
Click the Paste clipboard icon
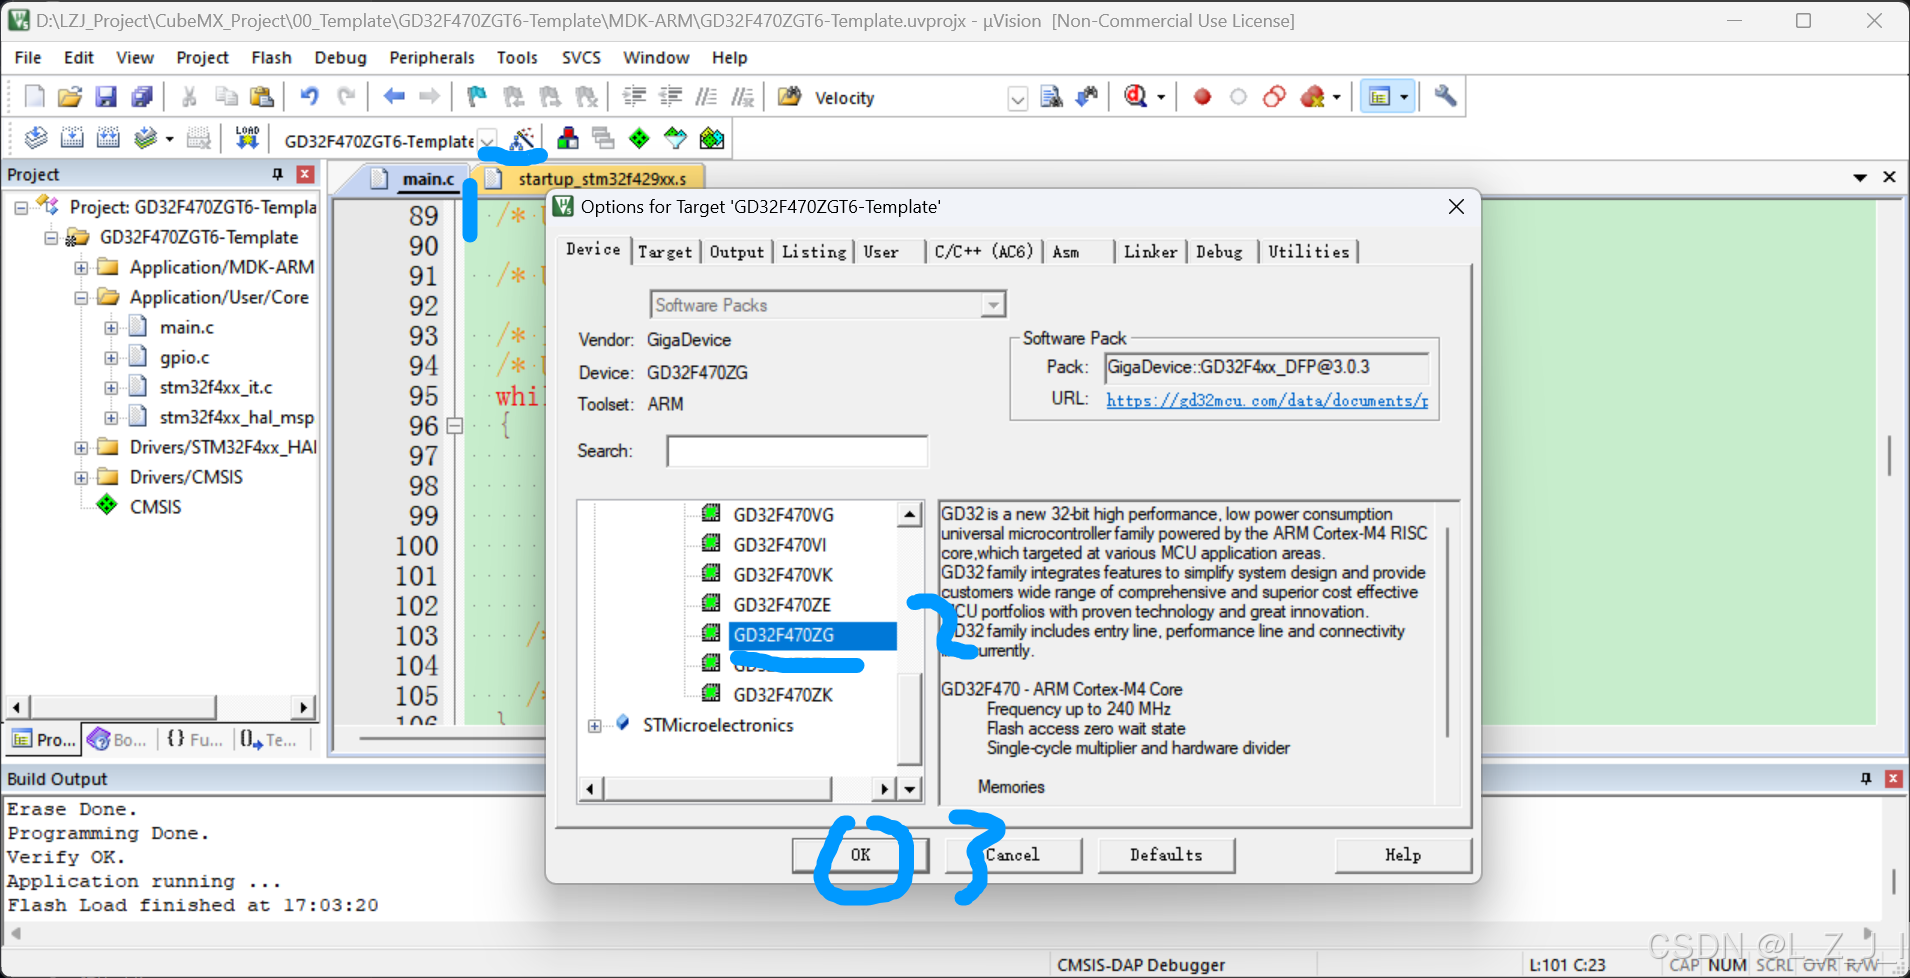click(262, 97)
